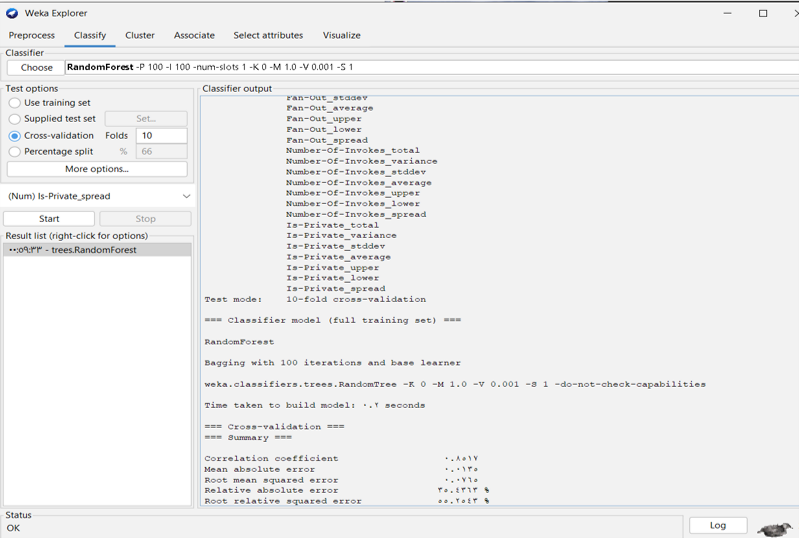Open the Log window
The height and width of the screenshot is (538, 799).
click(718, 525)
